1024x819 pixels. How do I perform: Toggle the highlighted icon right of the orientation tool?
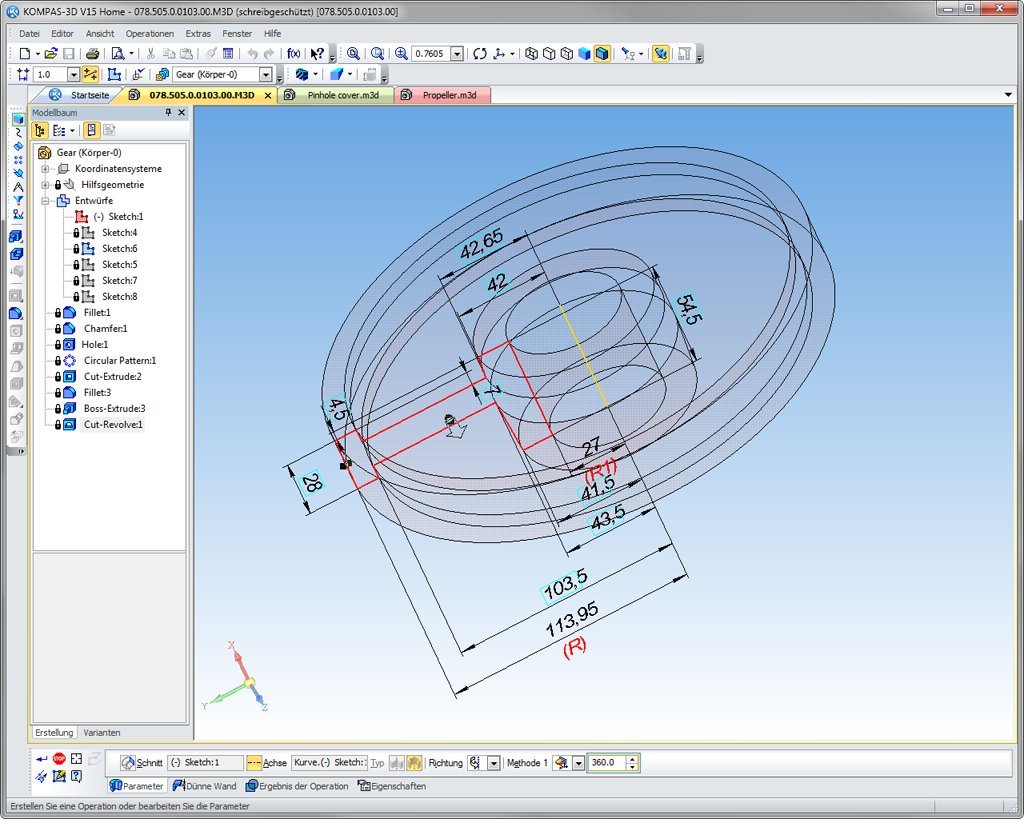[x=660, y=54]
